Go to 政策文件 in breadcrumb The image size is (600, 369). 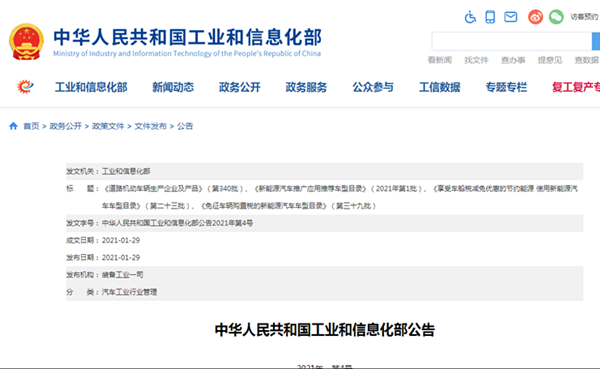[x=108, y=126]
